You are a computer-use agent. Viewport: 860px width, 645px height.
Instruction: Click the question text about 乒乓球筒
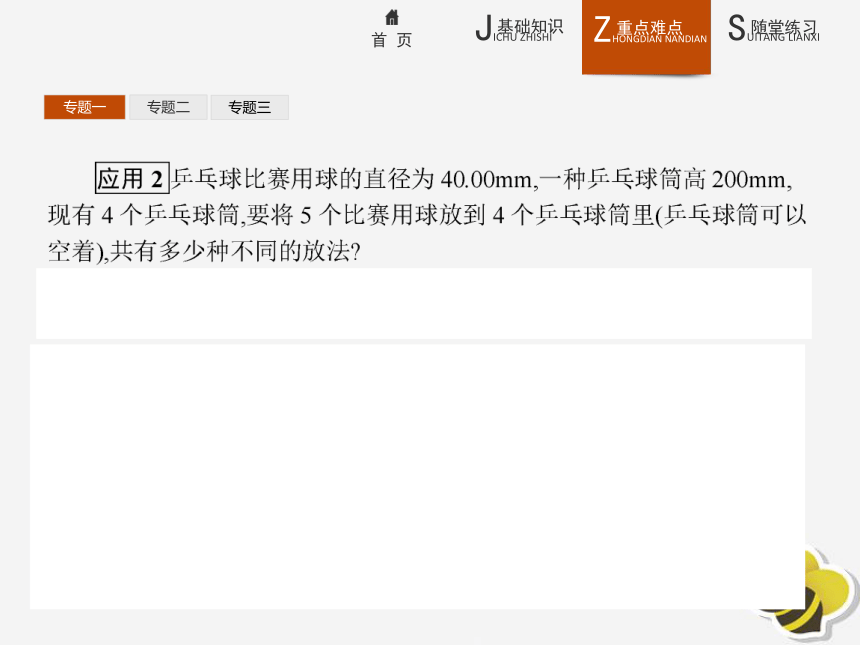tap(427, 215)
